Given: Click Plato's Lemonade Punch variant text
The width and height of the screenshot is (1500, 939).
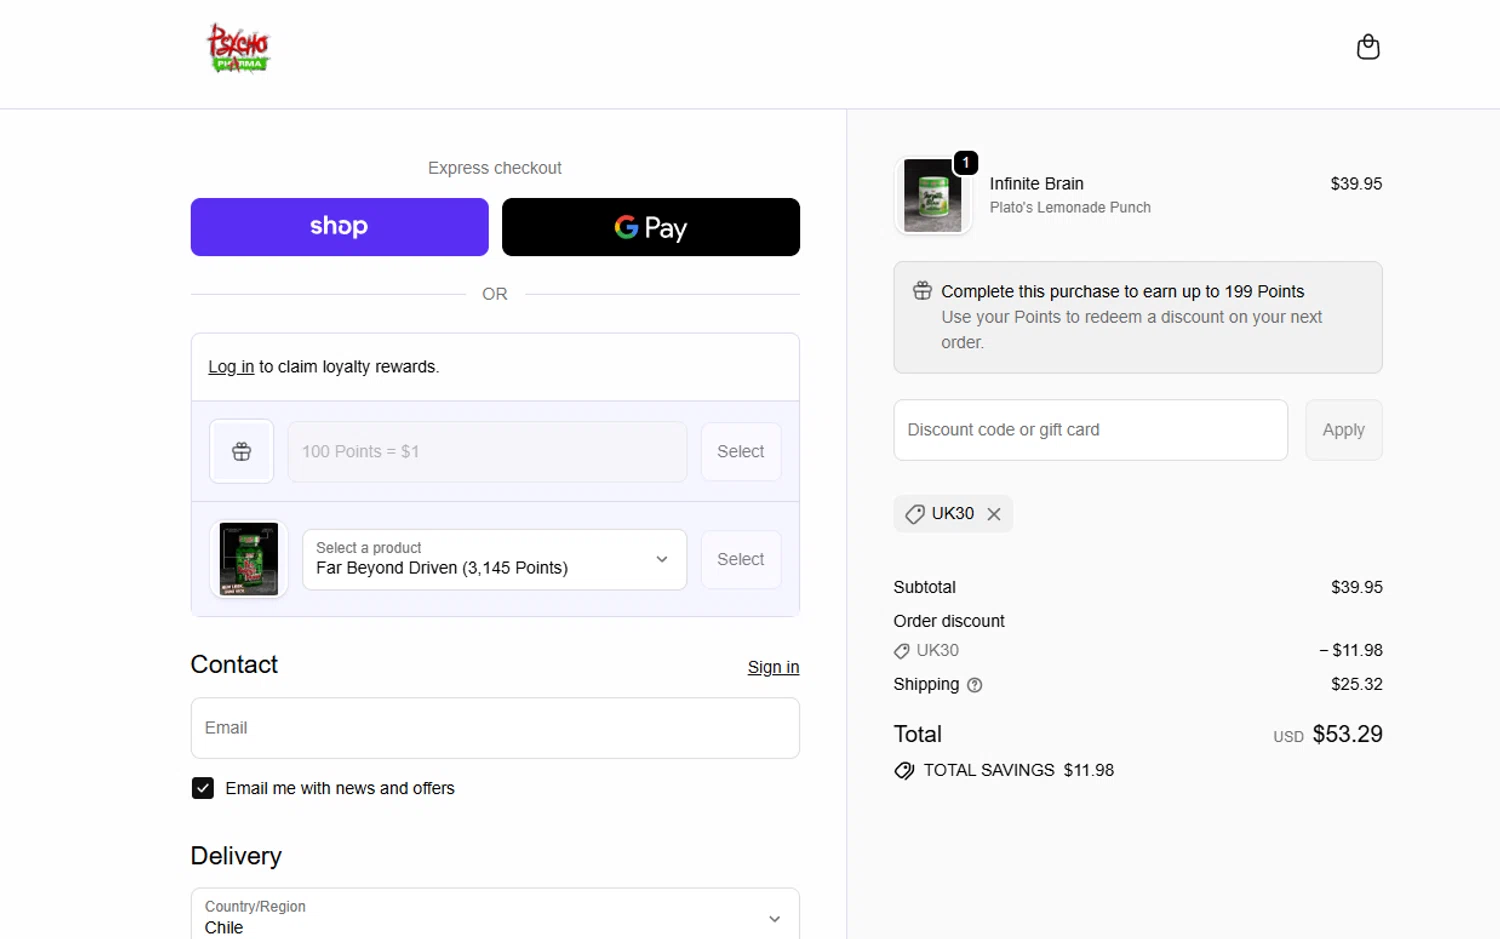Looking at the screenshot, I should 1070,208.
